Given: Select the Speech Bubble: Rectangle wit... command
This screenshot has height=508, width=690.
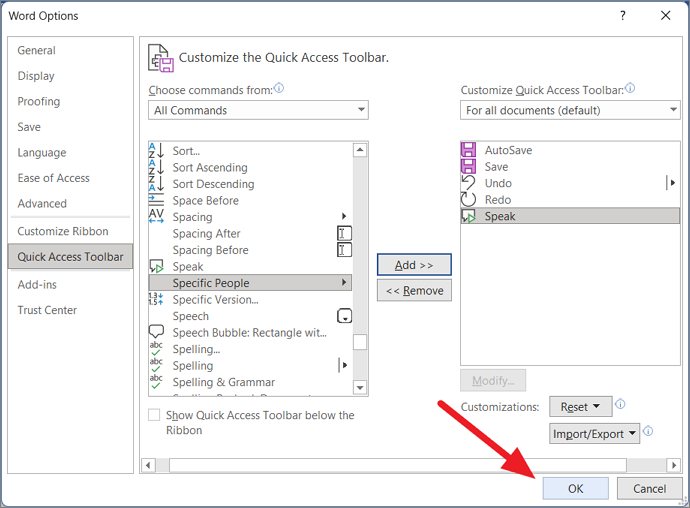Looking at the screenshot, I should click(x=250, y=332).
